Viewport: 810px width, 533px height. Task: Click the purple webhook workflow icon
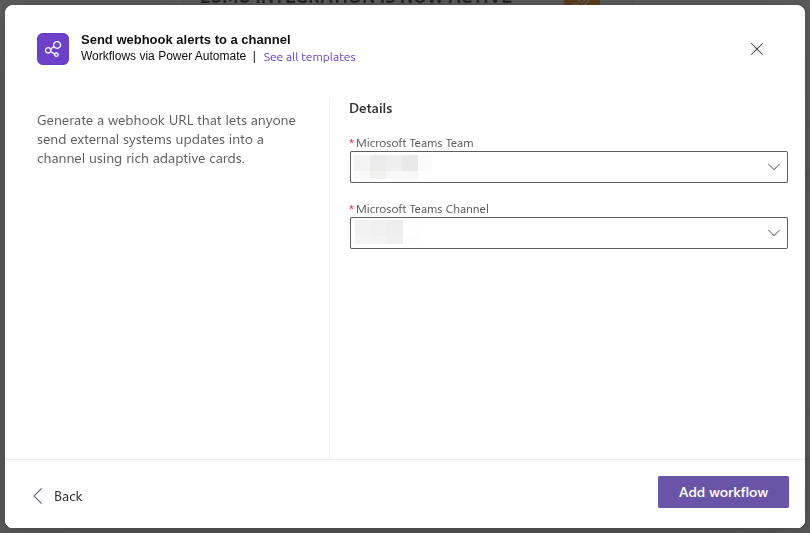click(x=53, y=49)
